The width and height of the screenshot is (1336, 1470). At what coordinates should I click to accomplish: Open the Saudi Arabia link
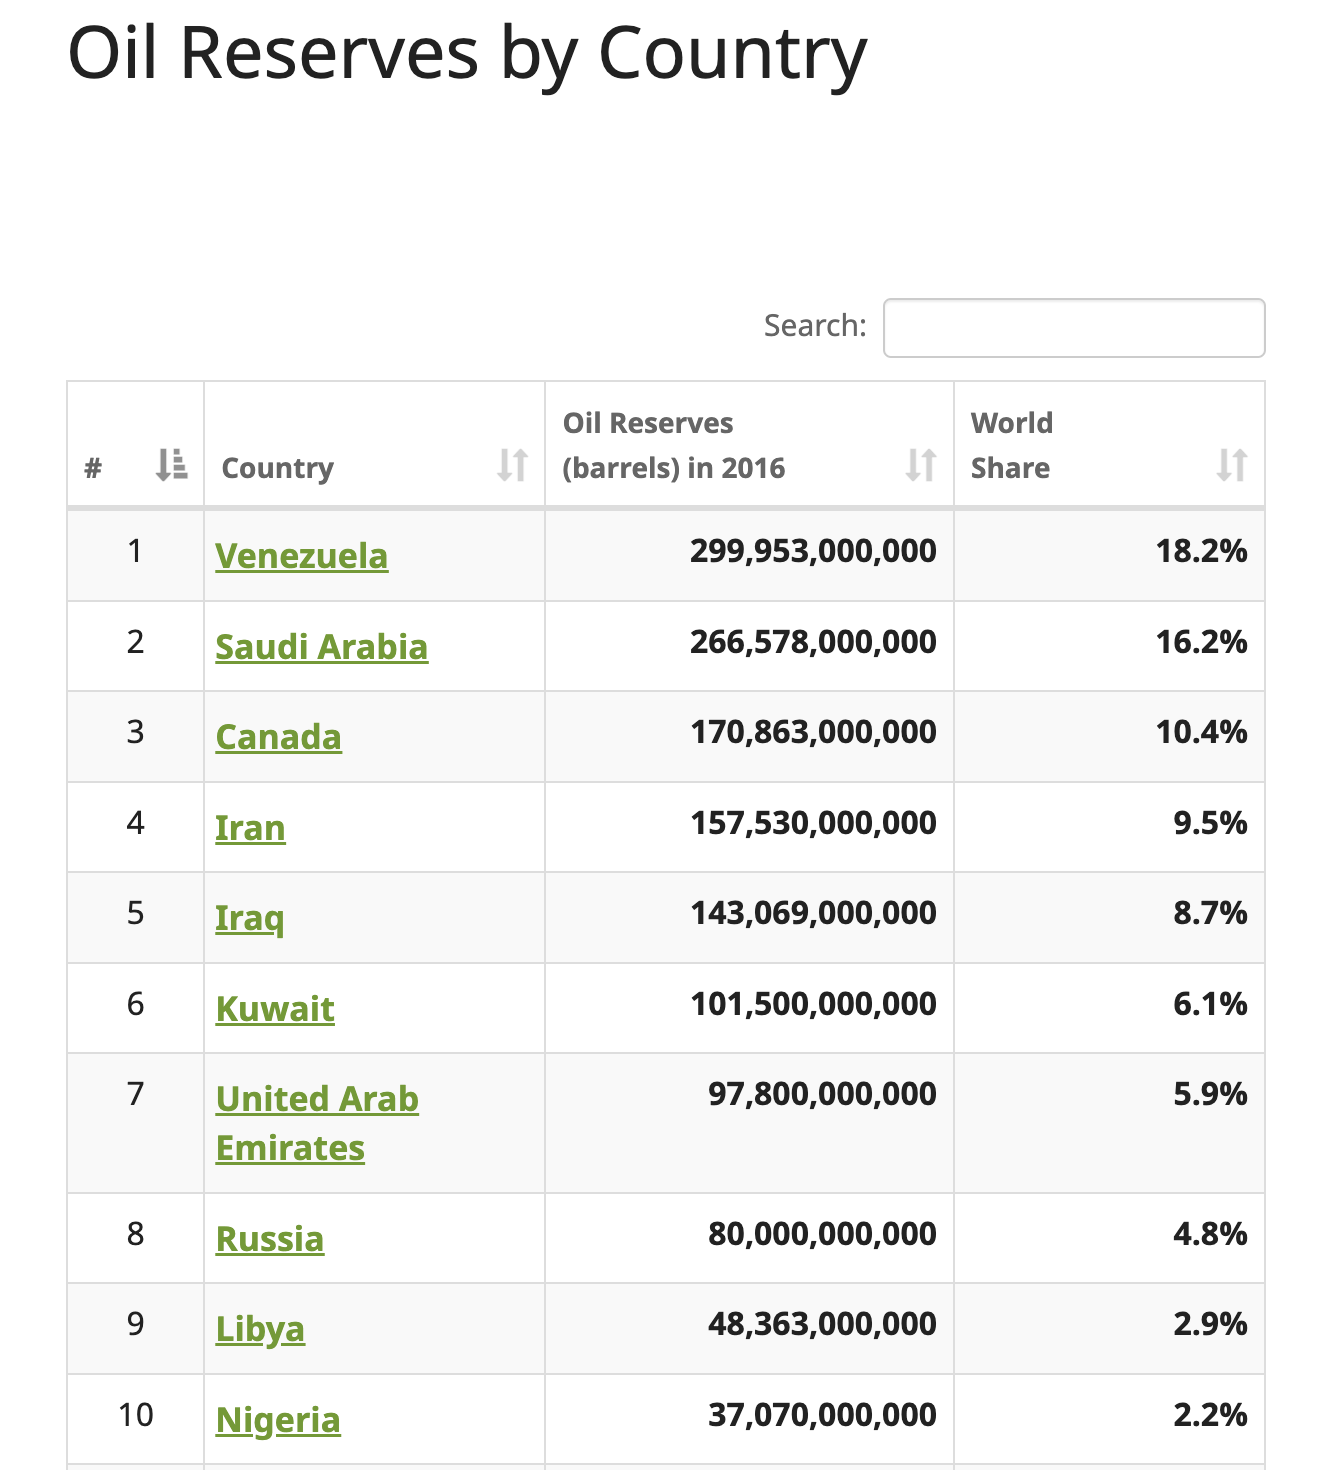pyautogui.click(x=322, y=647)
